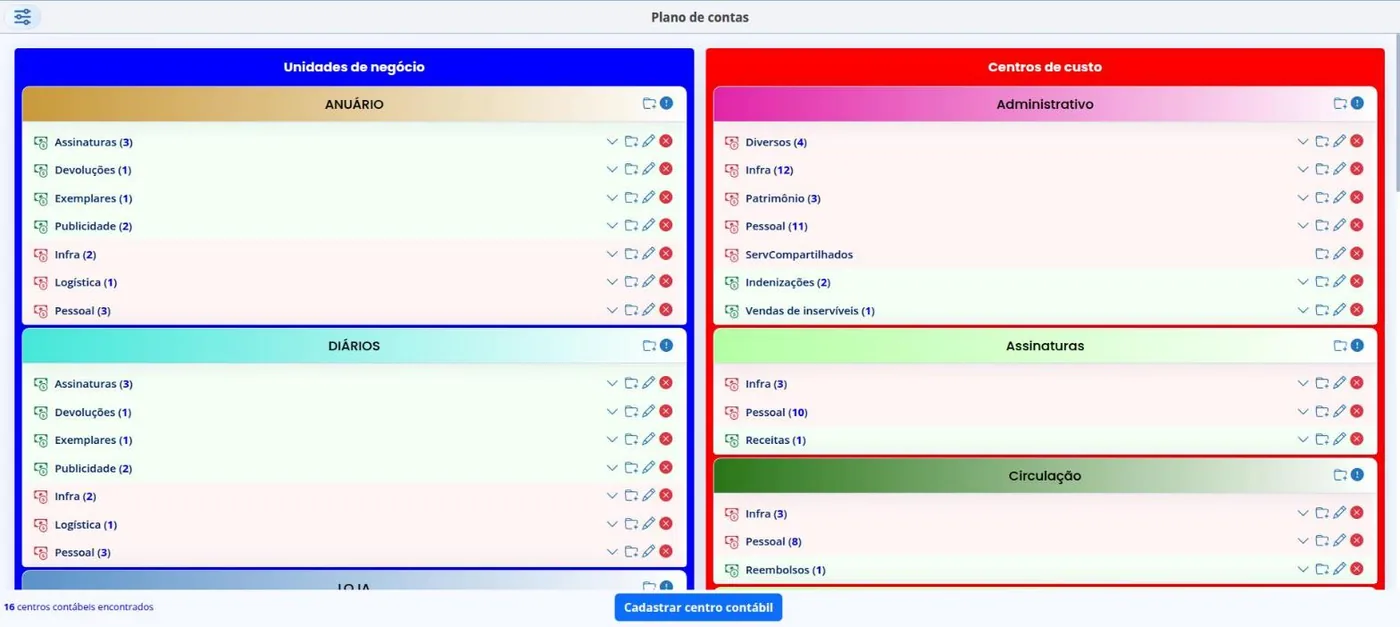Select the Vendas de inservíveis item
Image resolution: width=1400 pixels, height=627 pixels.
click(x=809, y=310)
